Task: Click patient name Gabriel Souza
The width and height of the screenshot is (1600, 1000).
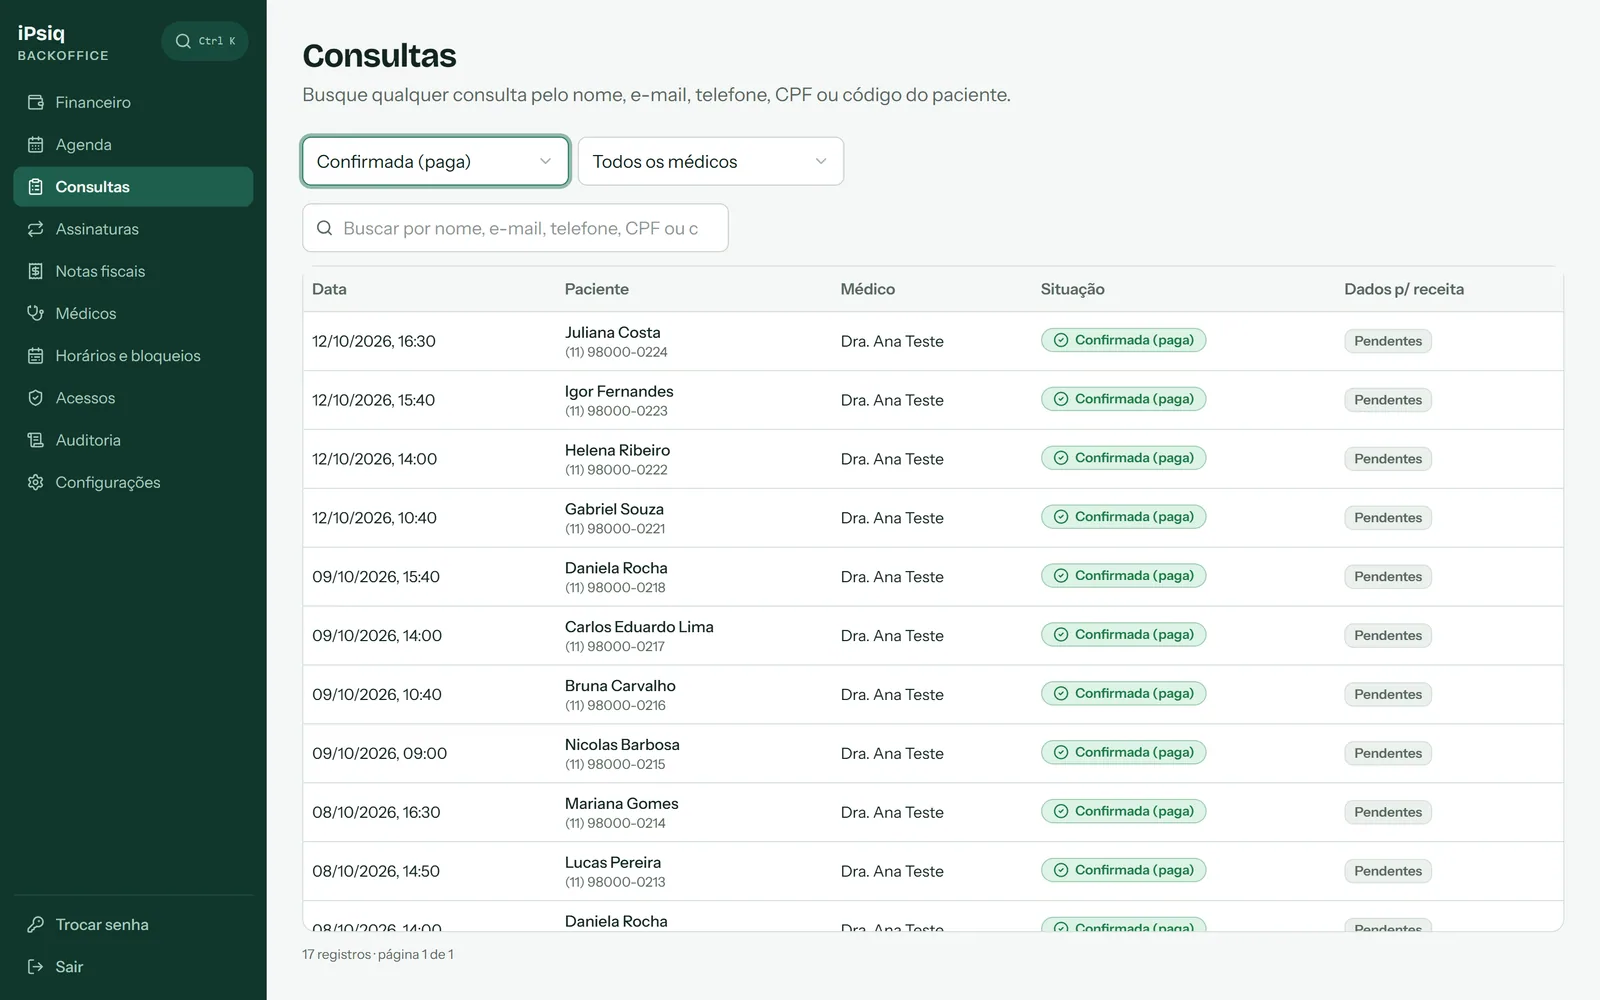Action: [x=614, y=509]
